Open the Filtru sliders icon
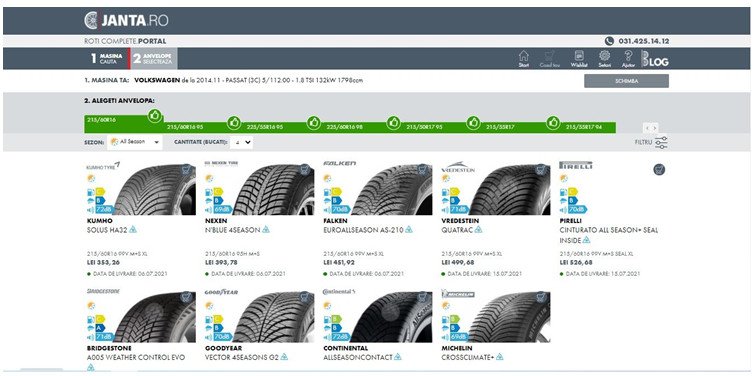 (661, 143)
